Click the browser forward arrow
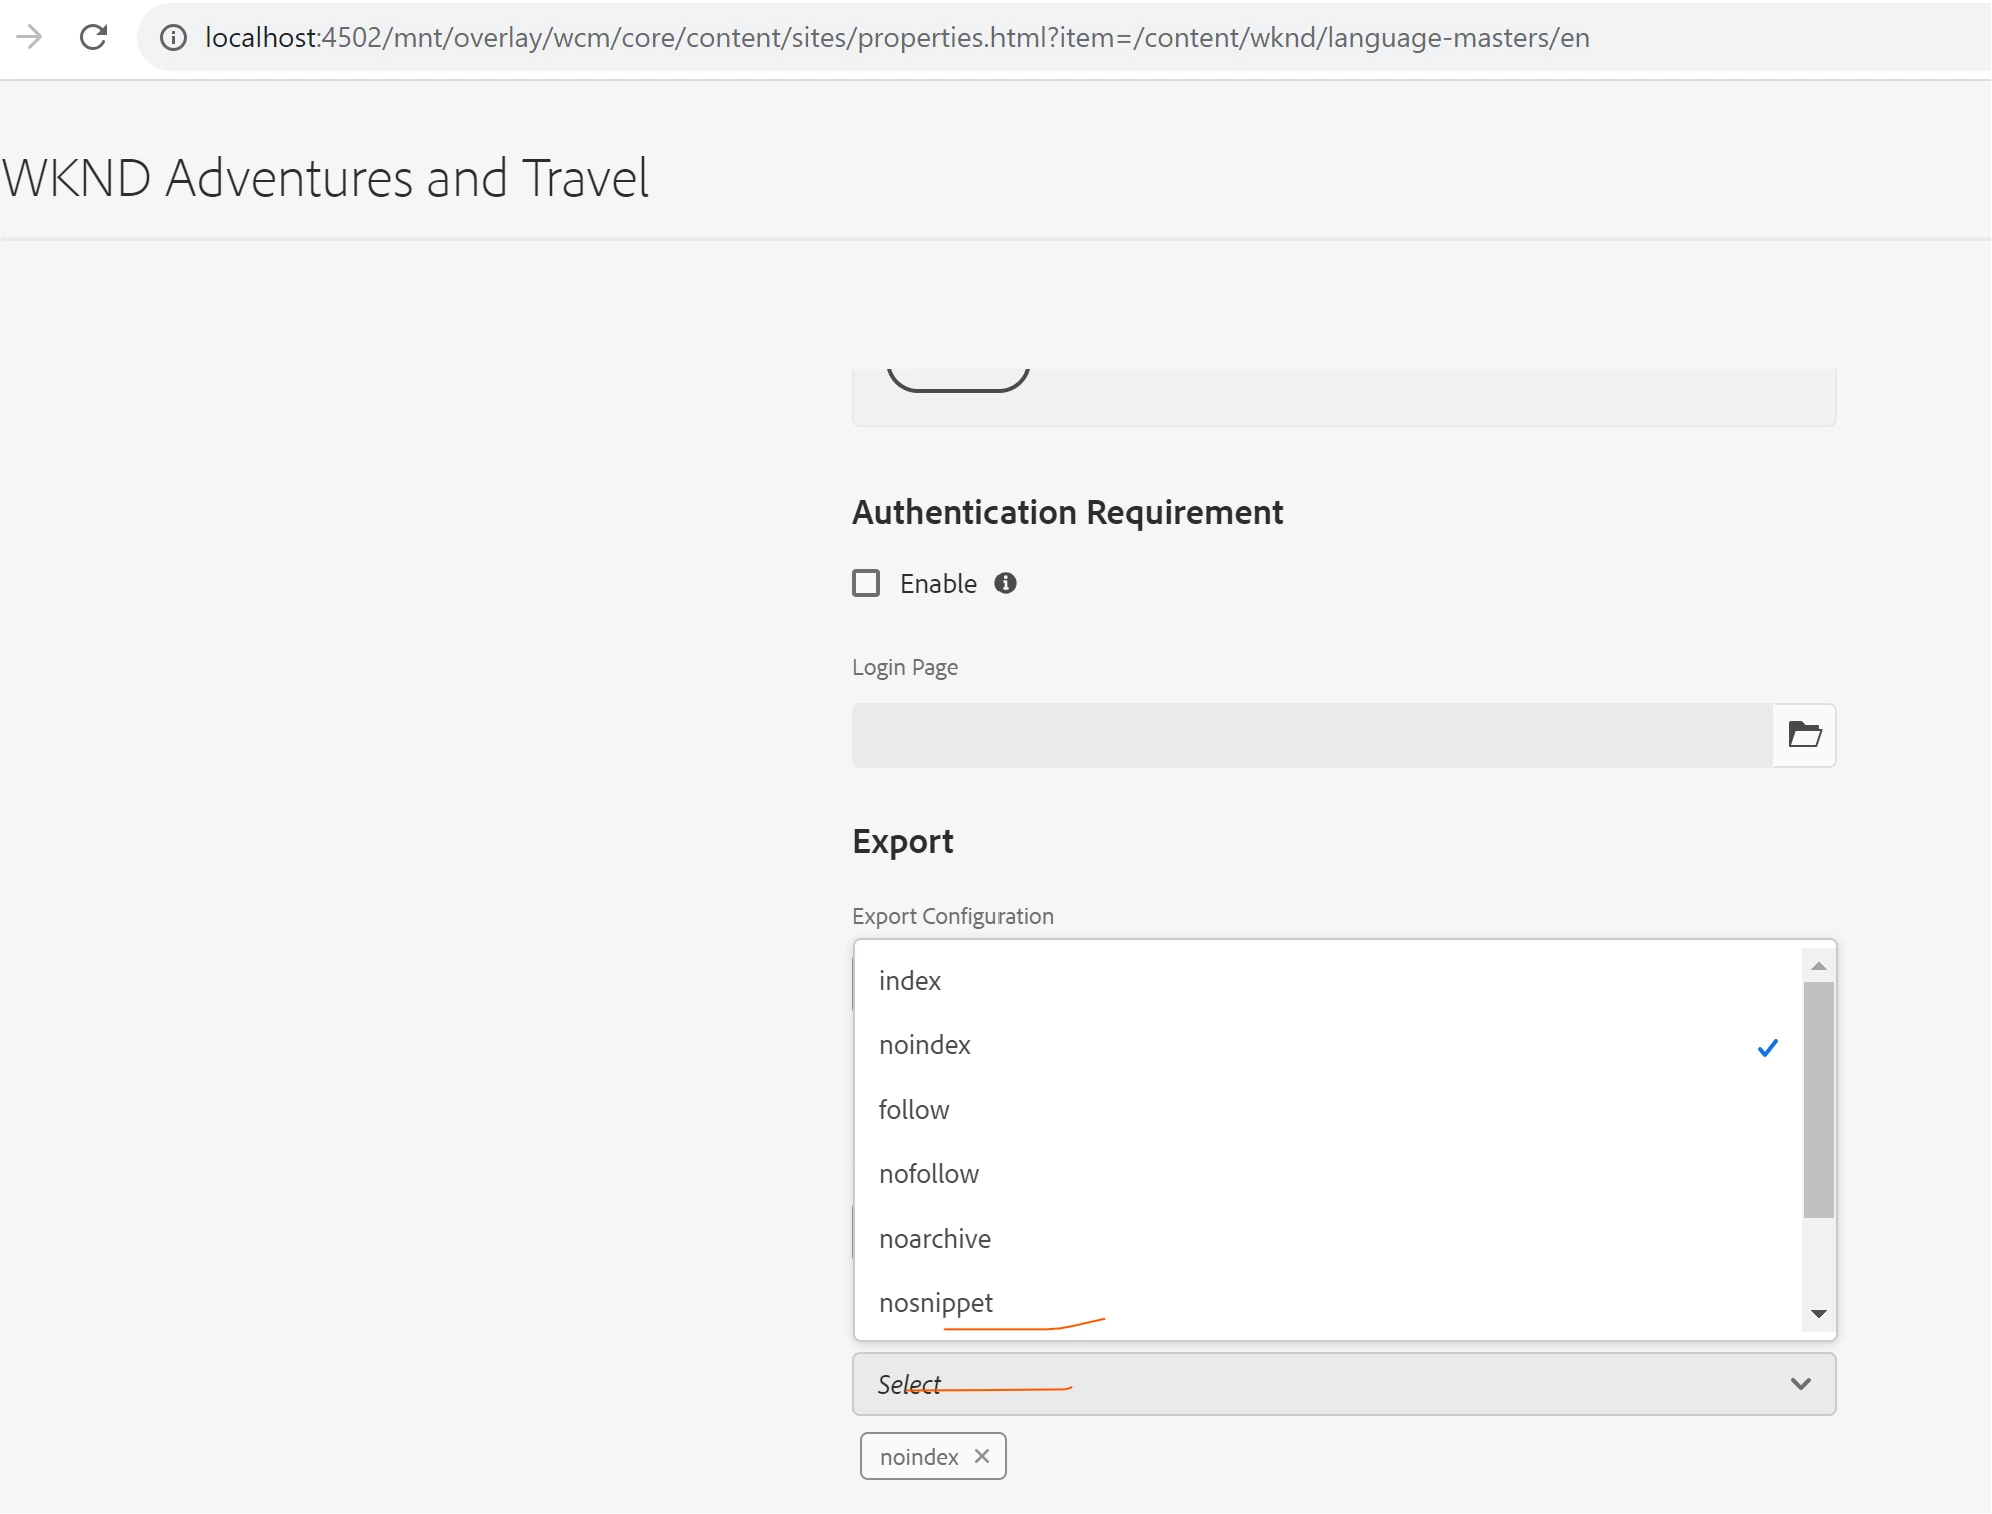 [x=29, y=37]
